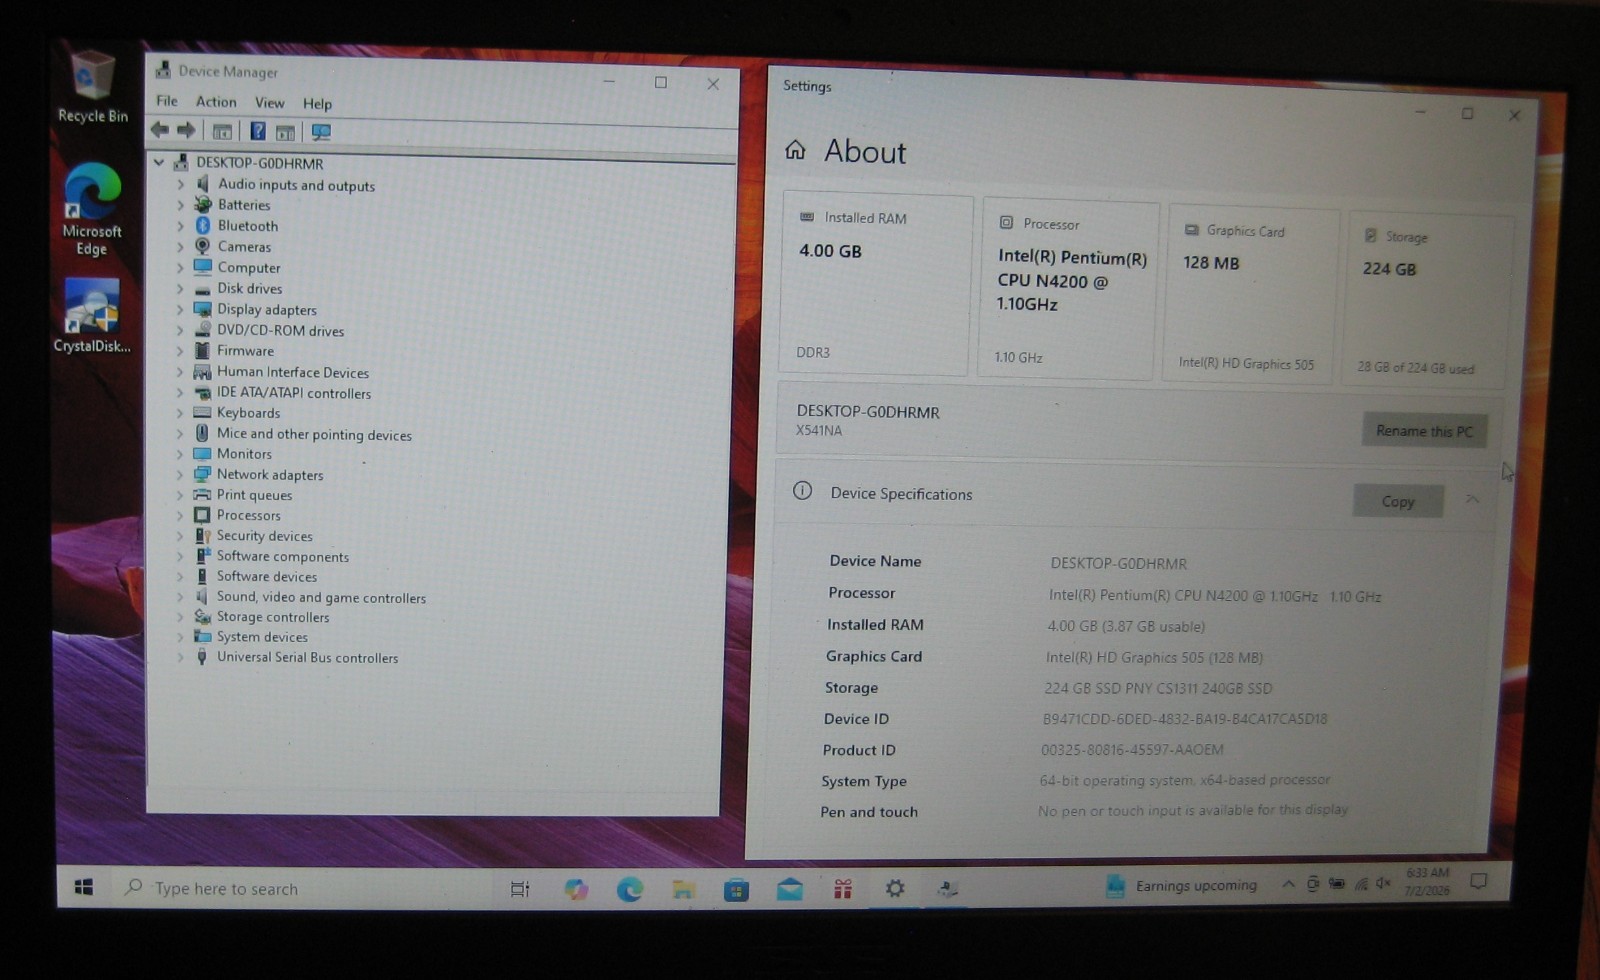This screenshot has width=1600, height=980.
Task: Expand Universal Serial Bus controllers node
Action: 180,657
